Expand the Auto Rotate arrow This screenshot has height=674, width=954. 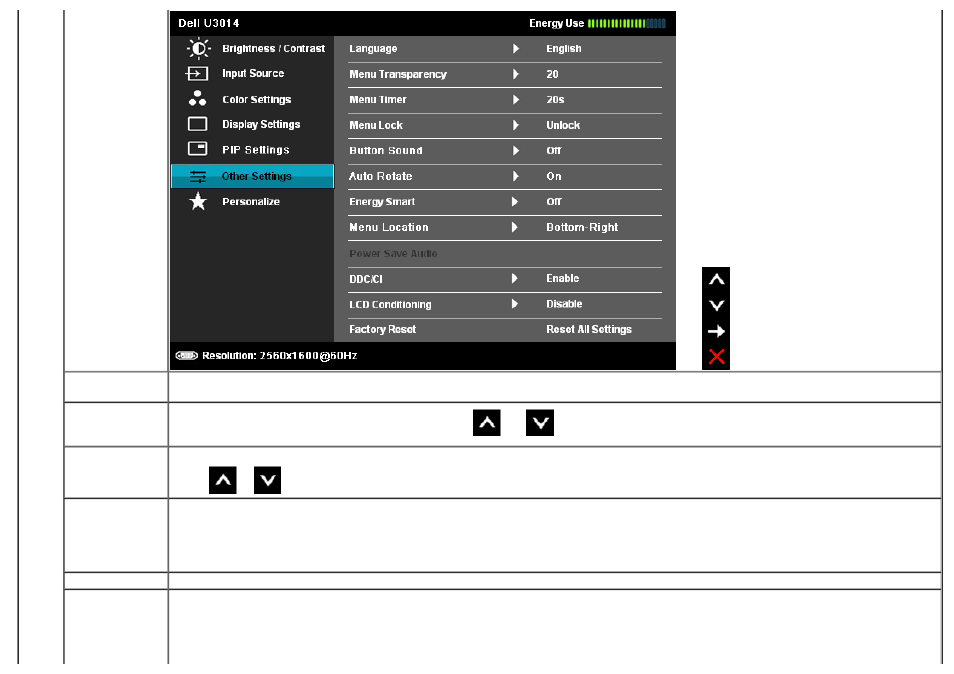[x=515, y=176]
